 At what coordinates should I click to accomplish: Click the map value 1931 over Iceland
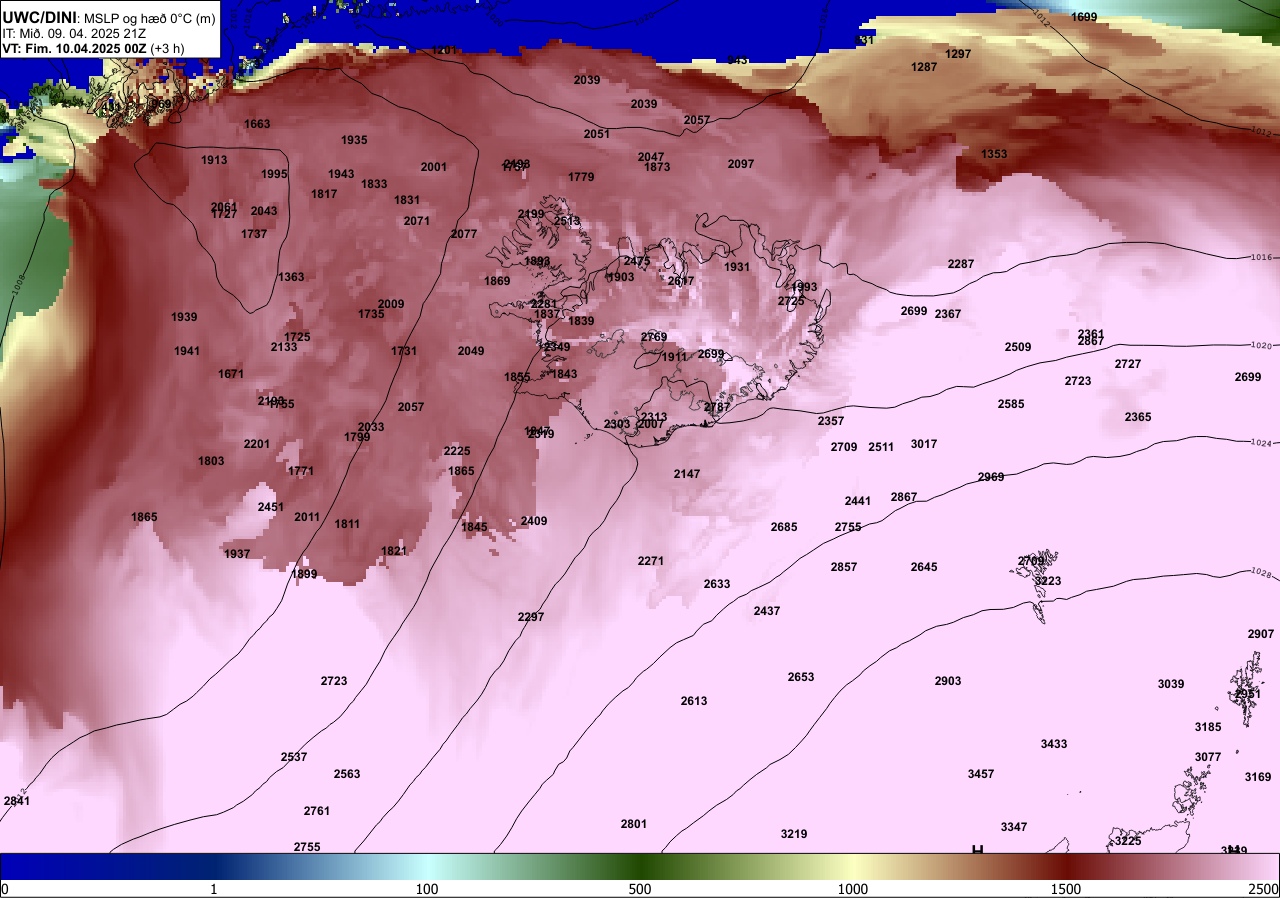737,267
